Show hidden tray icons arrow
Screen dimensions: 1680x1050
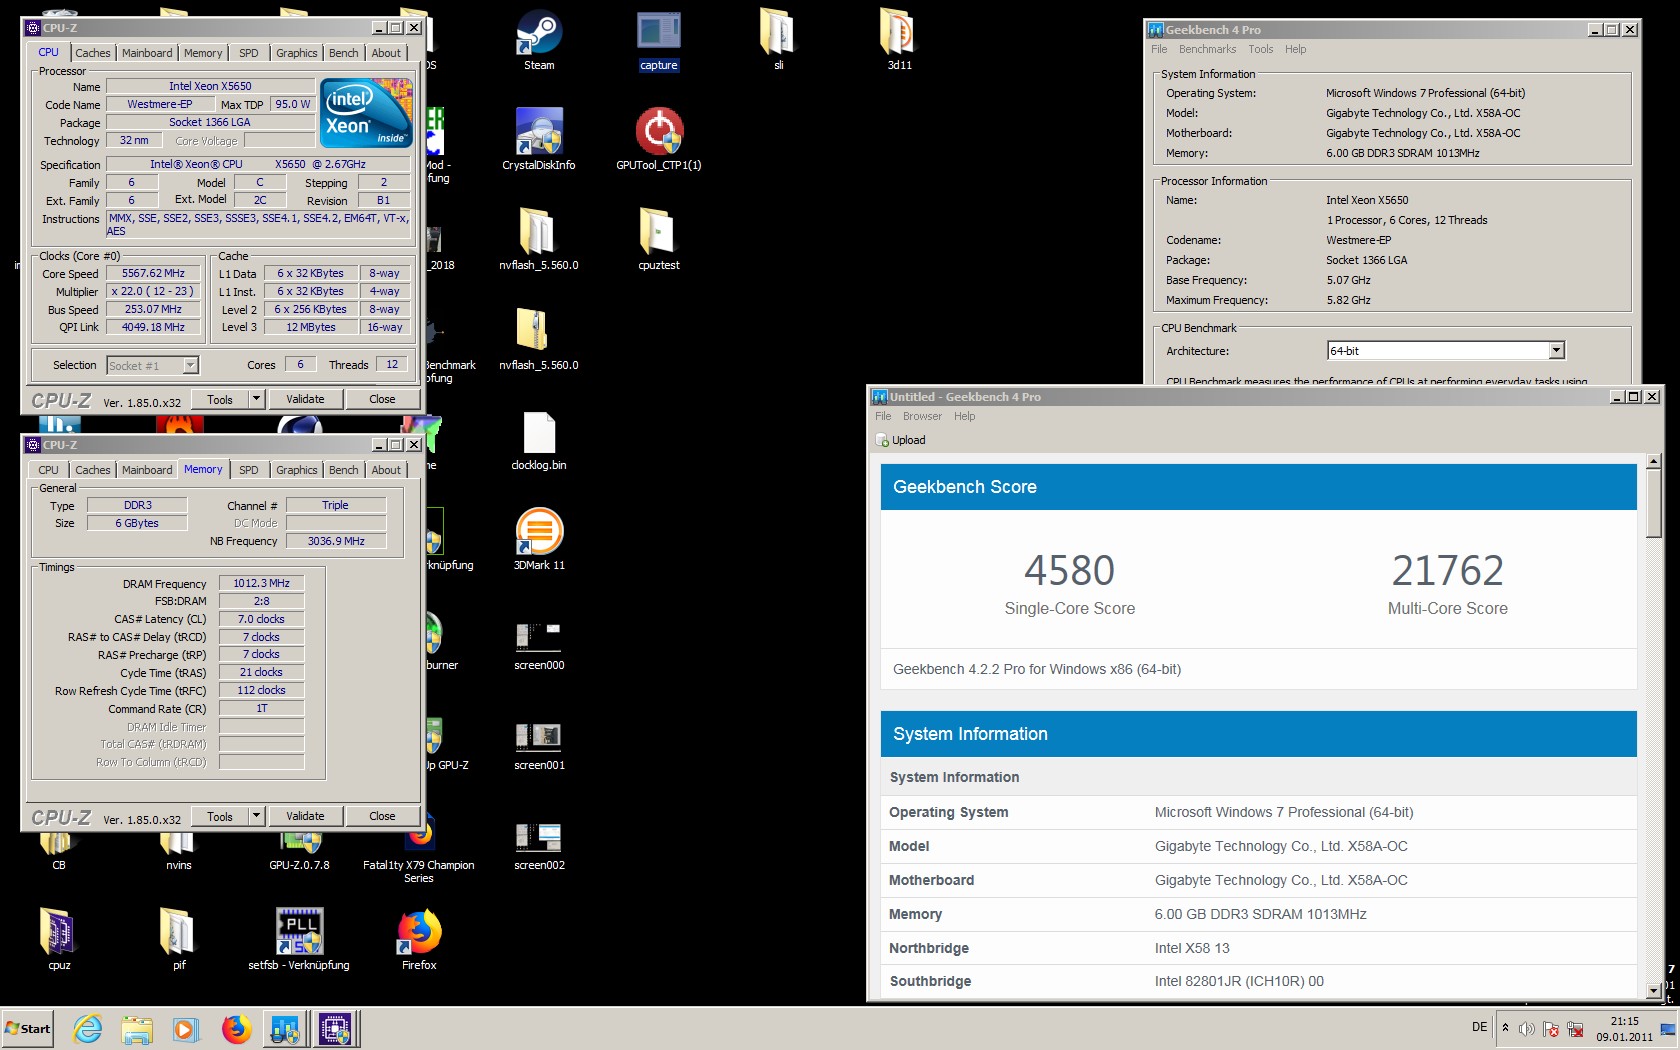click(x=1505, y=1028)
